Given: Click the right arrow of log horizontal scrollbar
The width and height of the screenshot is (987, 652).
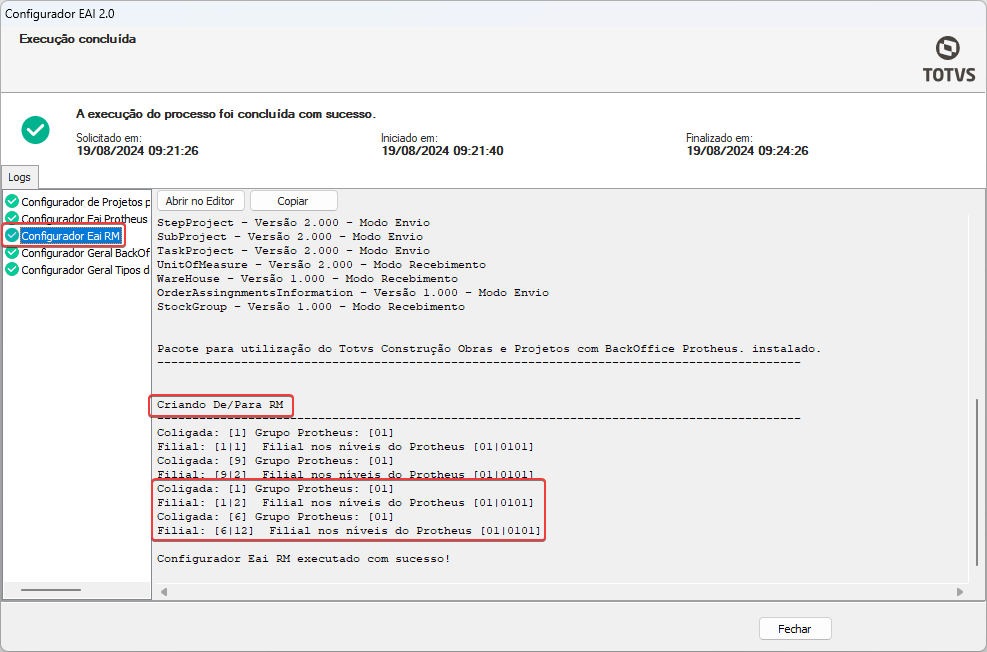Looking at the screenshot, I should (960, 592).
